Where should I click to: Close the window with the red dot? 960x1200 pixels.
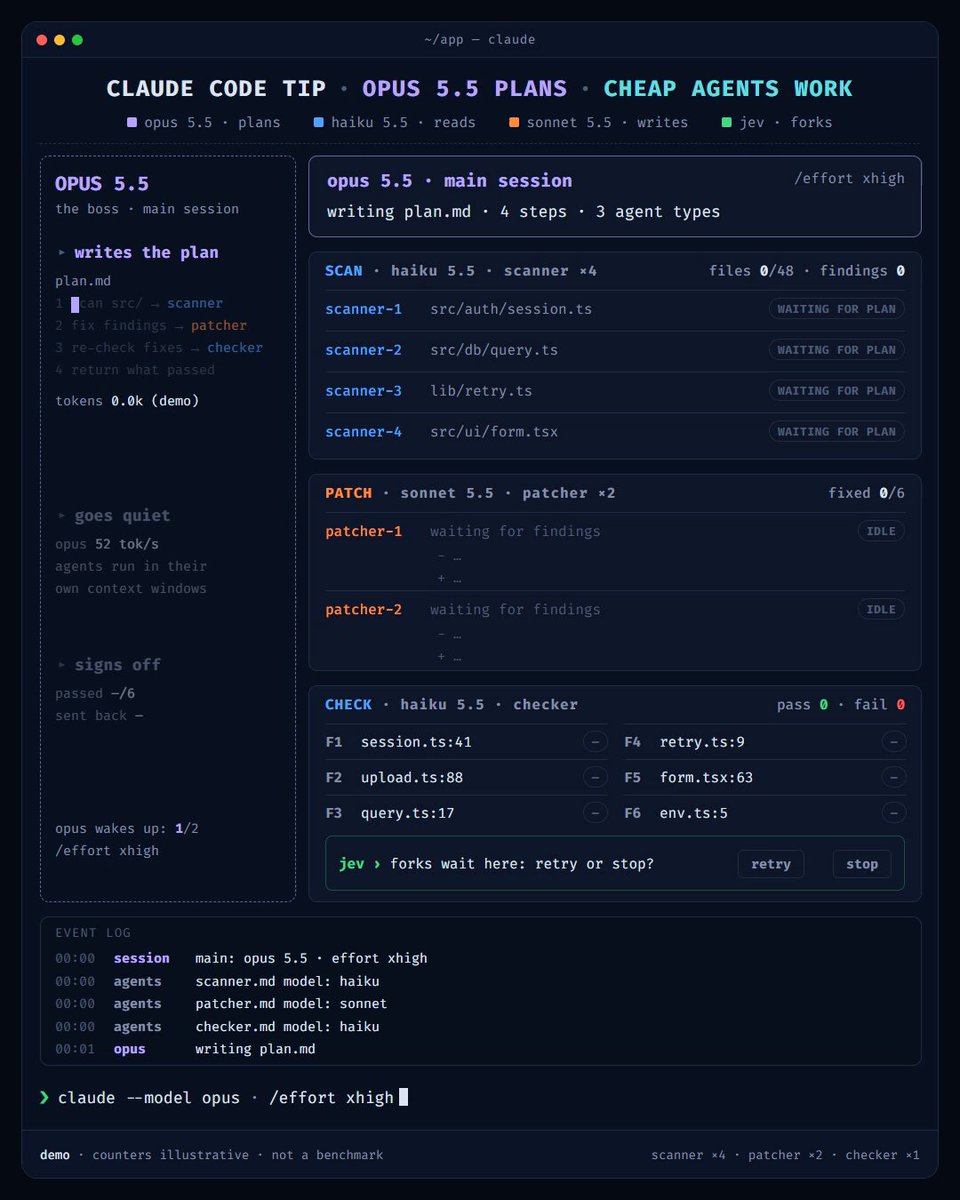pos(42,40)
